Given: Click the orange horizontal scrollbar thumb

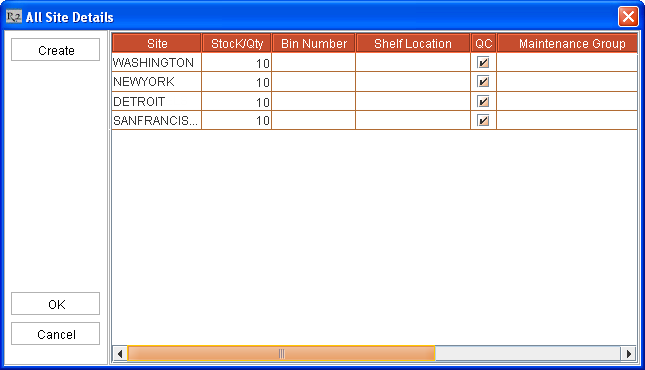Looking at the screenshot, I should pyautogui.click(x=281, y=354).
